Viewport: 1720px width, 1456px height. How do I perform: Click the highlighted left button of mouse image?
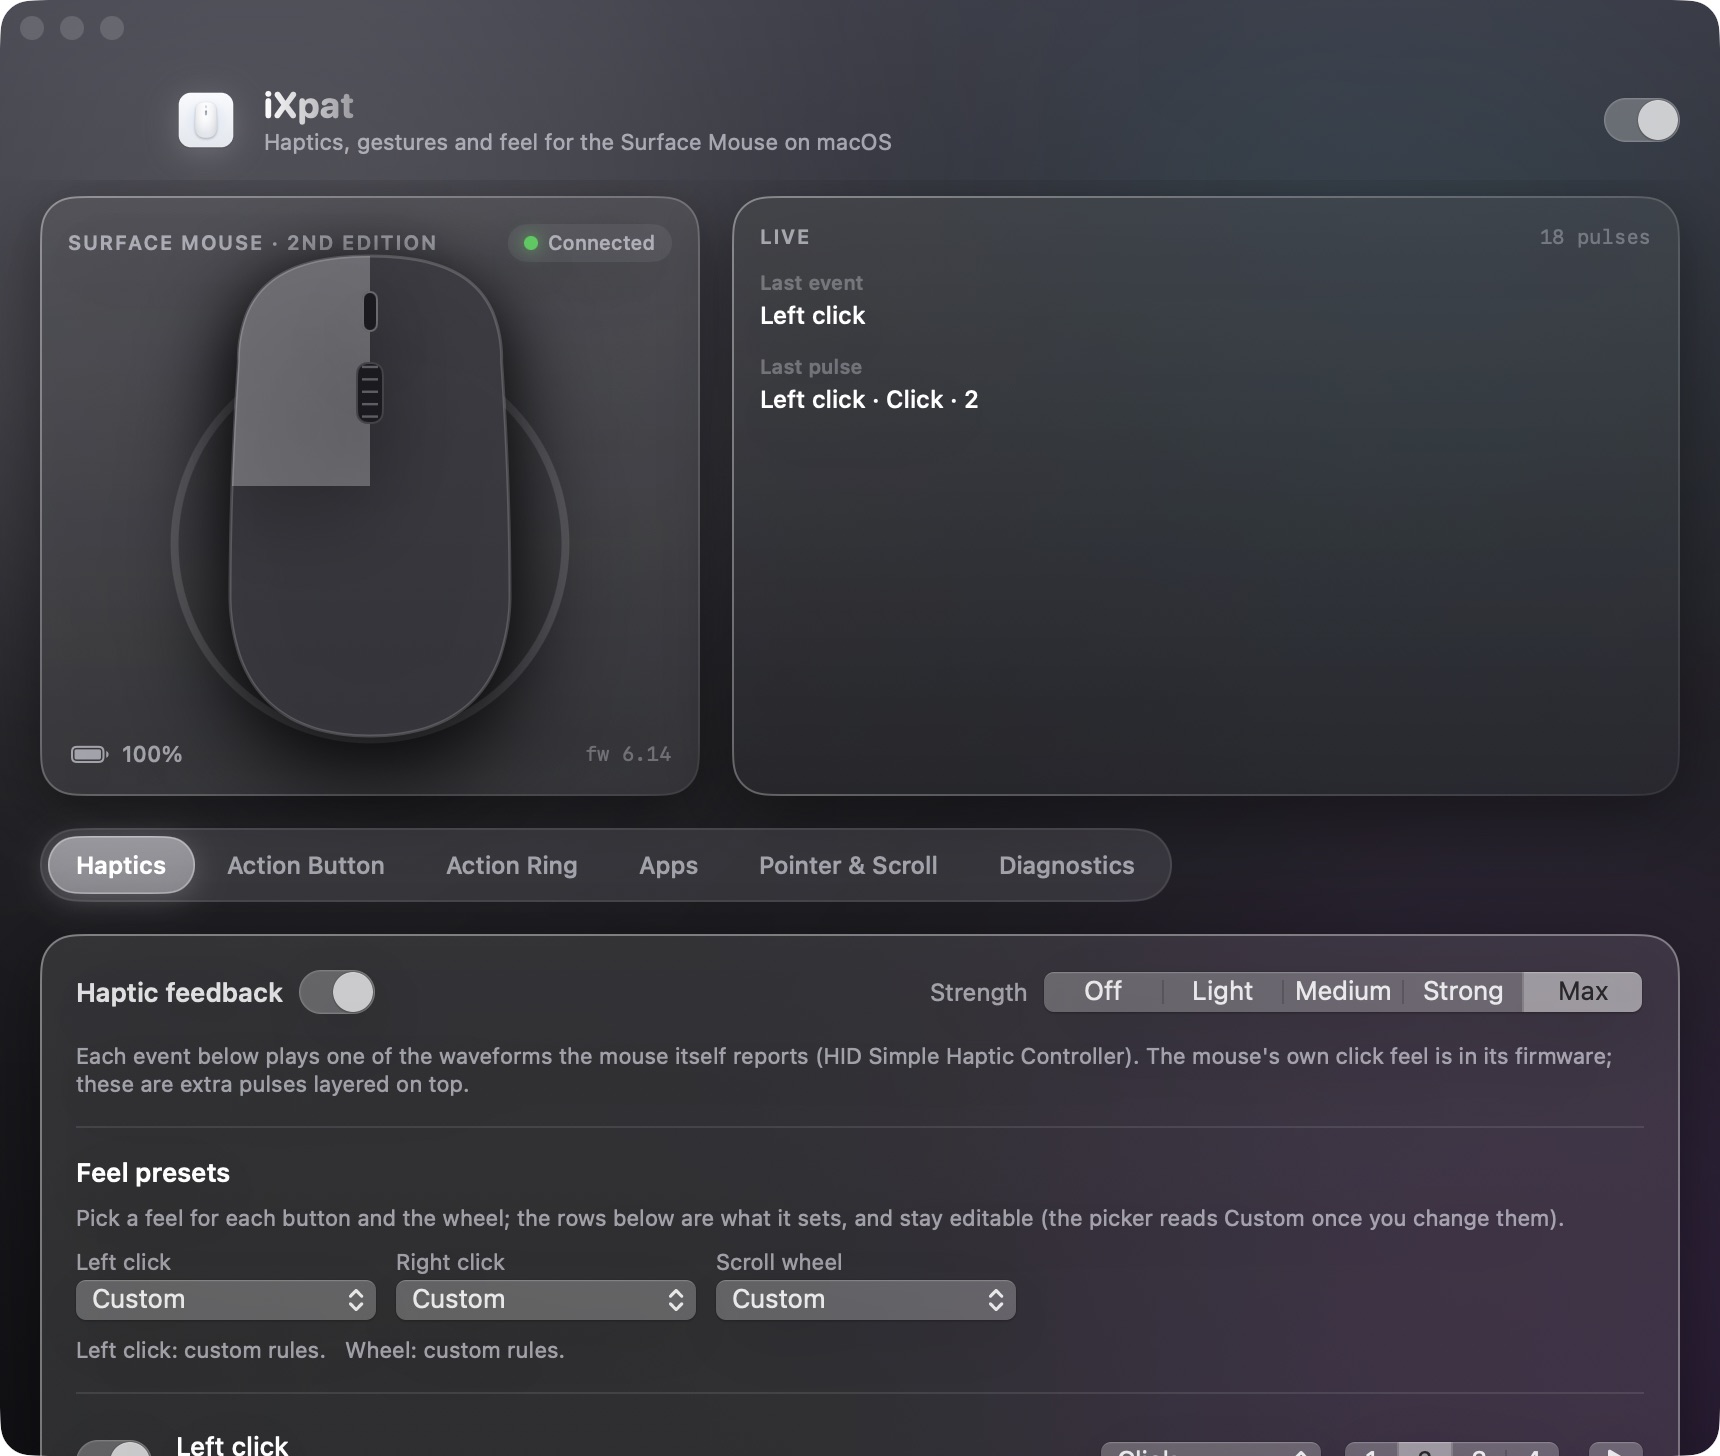pos(301,372)
